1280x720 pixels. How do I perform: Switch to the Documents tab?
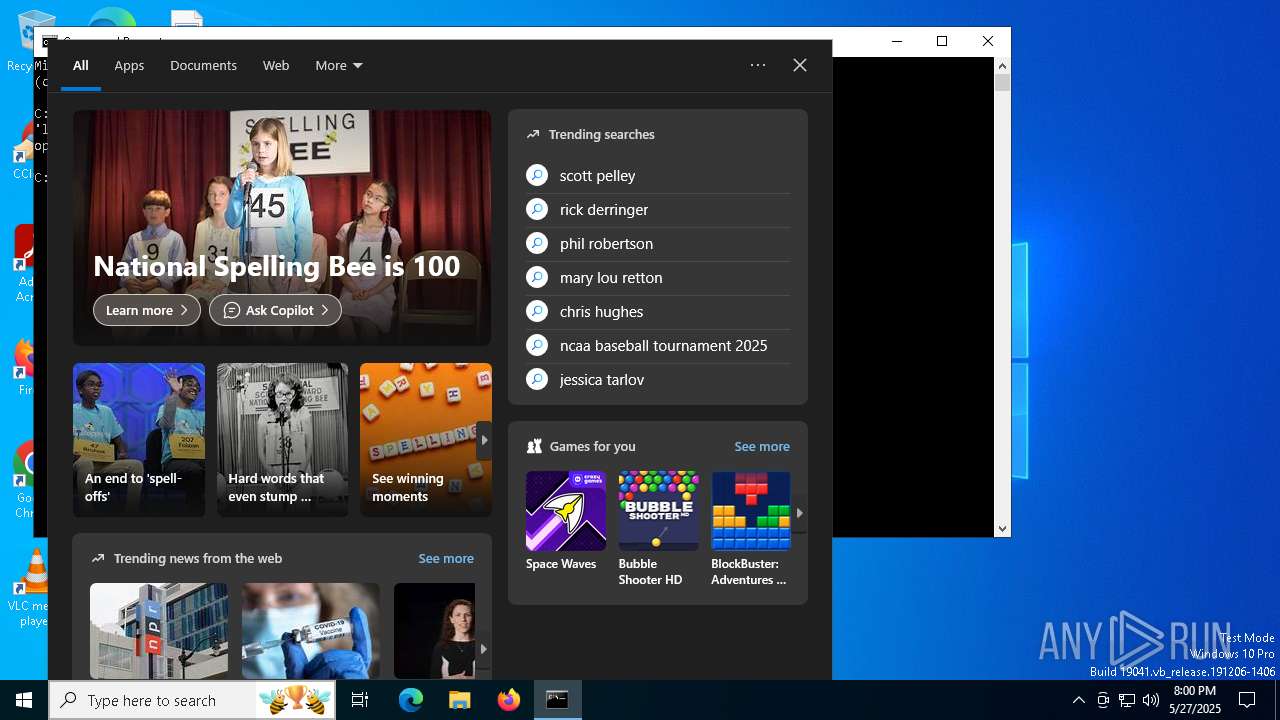pyautogui.click(x=203, y=65)
